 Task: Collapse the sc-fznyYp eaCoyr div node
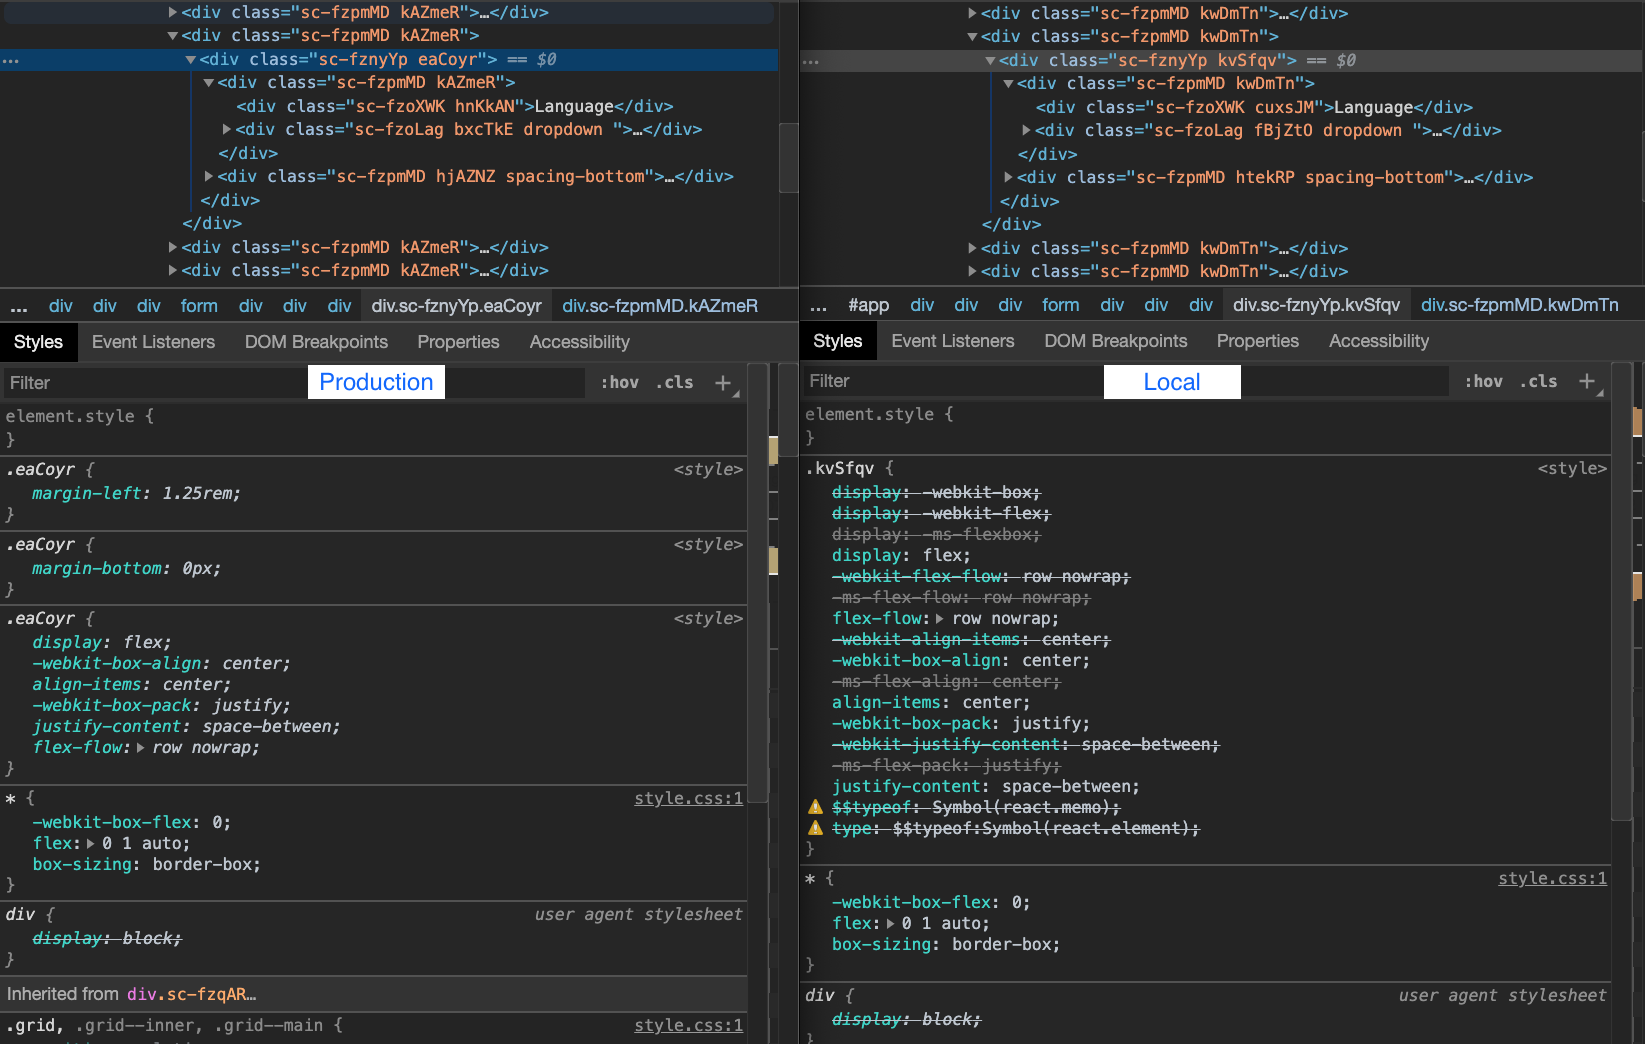[190, 60]
